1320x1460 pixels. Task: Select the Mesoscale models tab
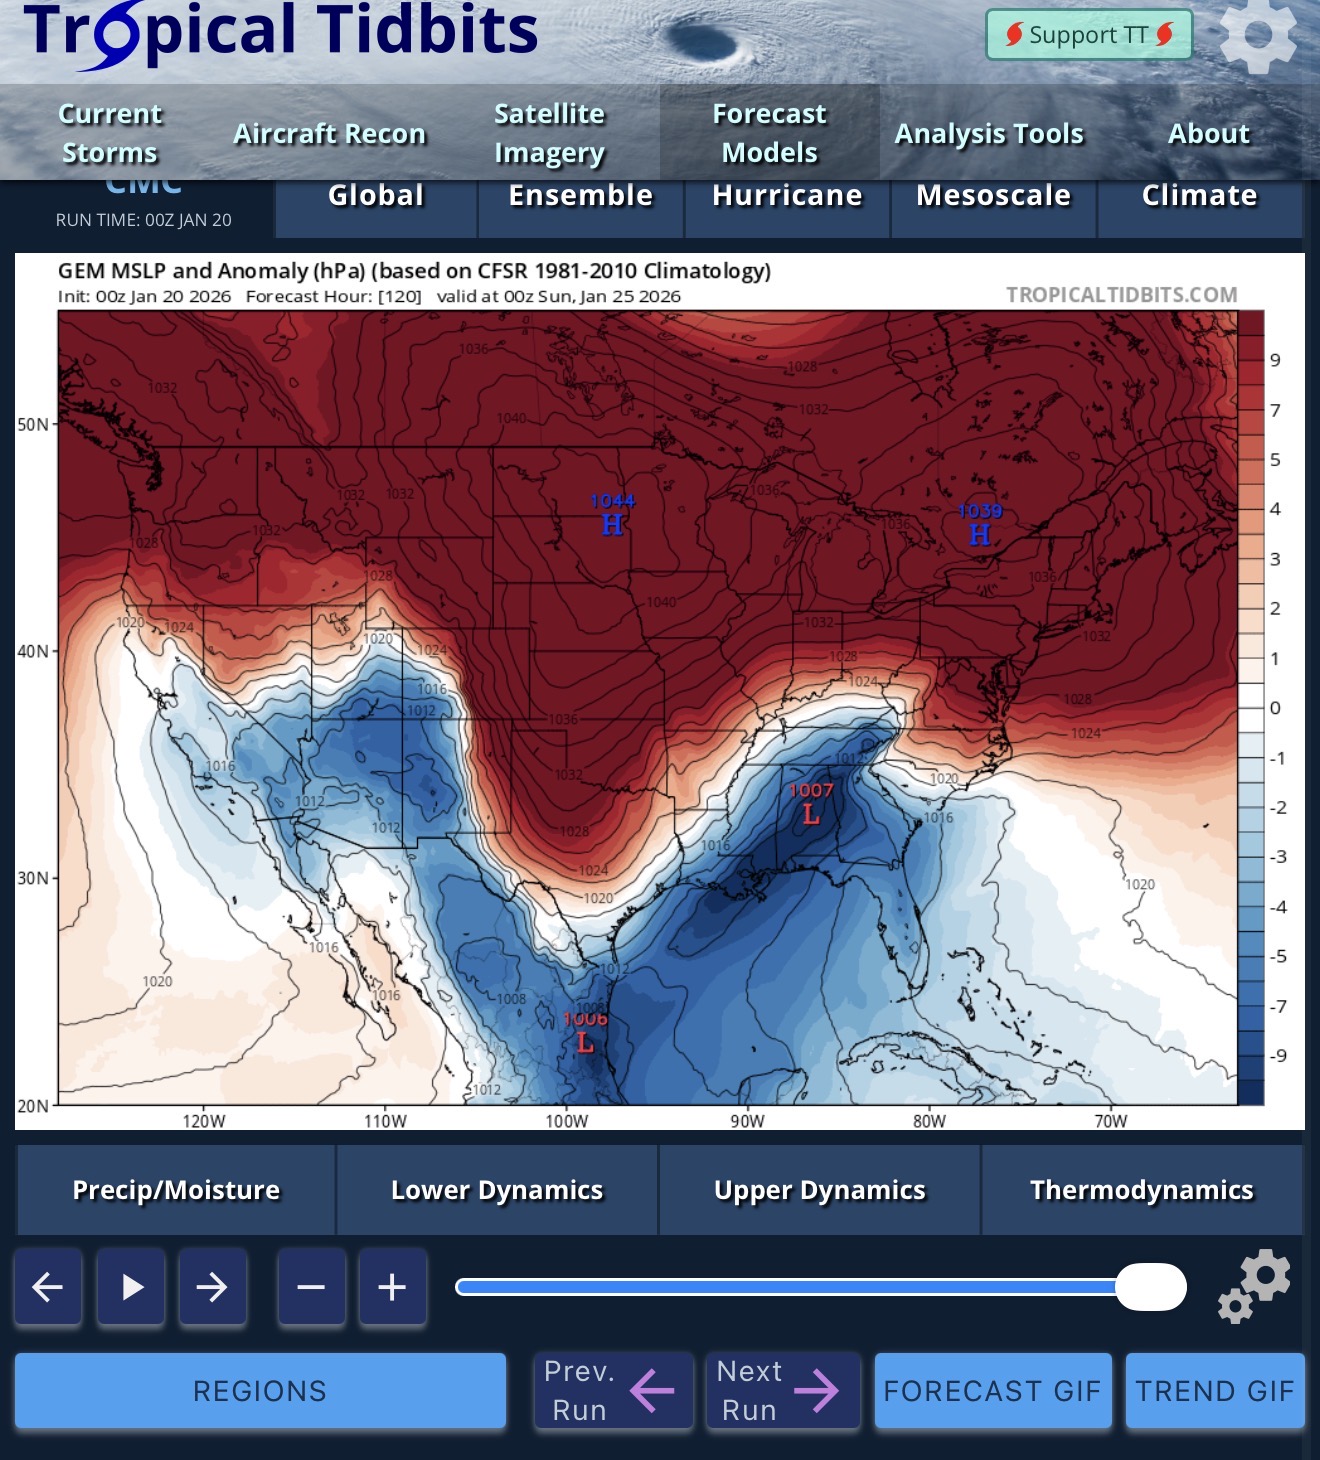tap(993, 196)
